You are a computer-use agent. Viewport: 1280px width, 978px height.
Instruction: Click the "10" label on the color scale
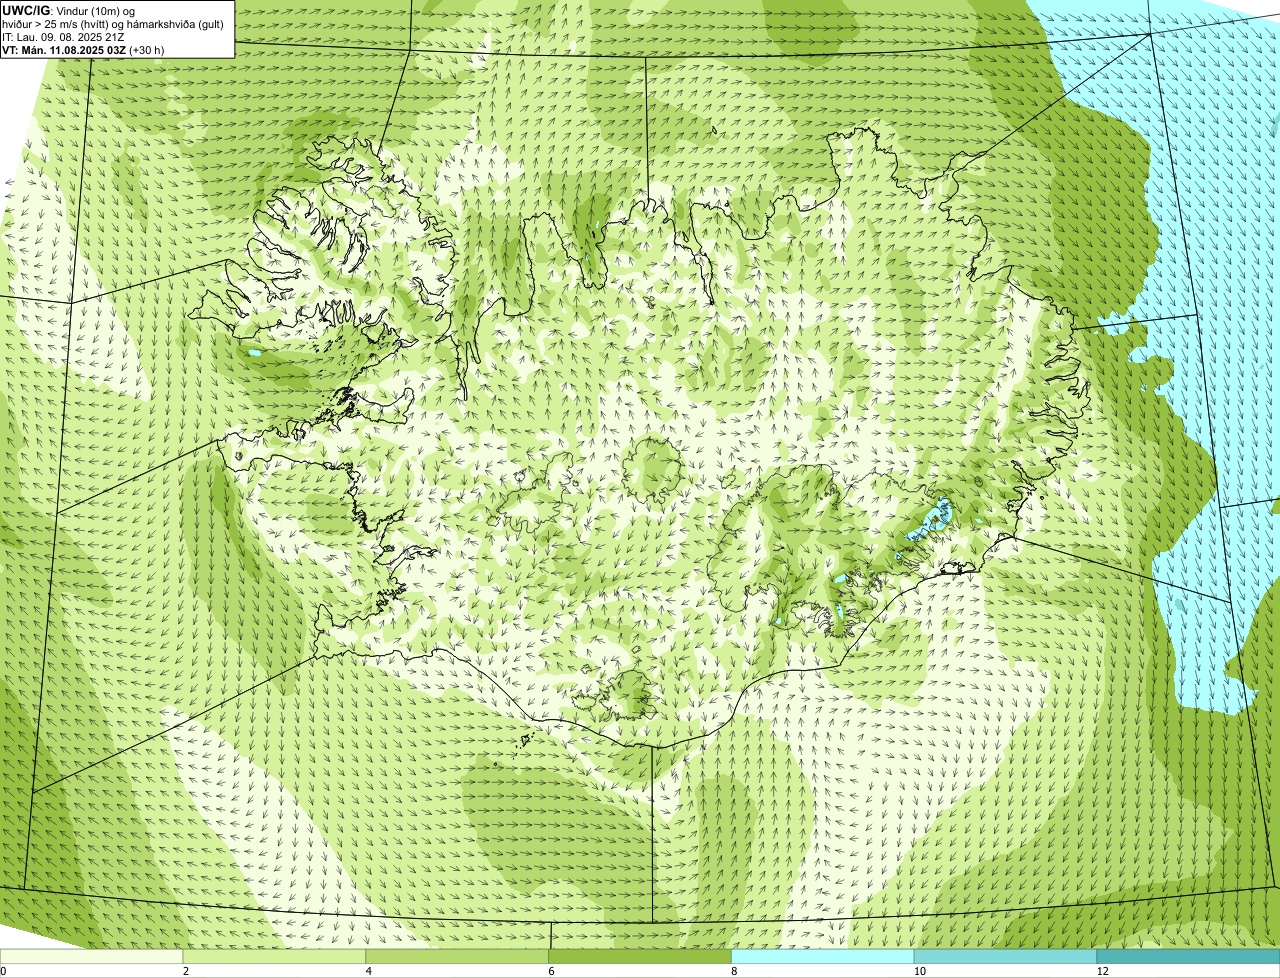click(x=919, y=971)
